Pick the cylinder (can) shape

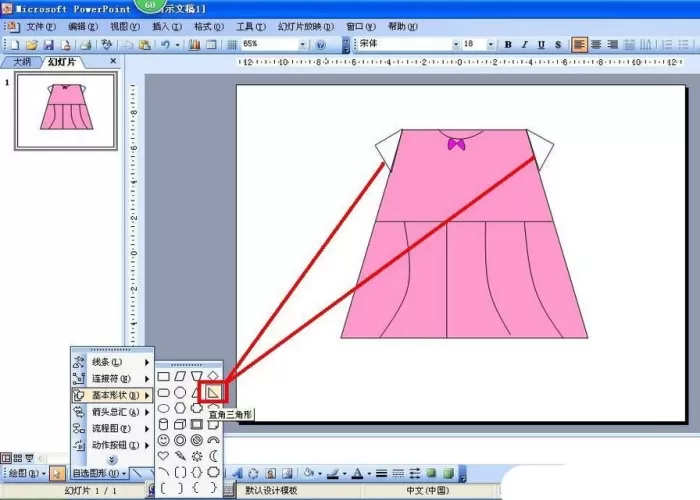(163, 424)
